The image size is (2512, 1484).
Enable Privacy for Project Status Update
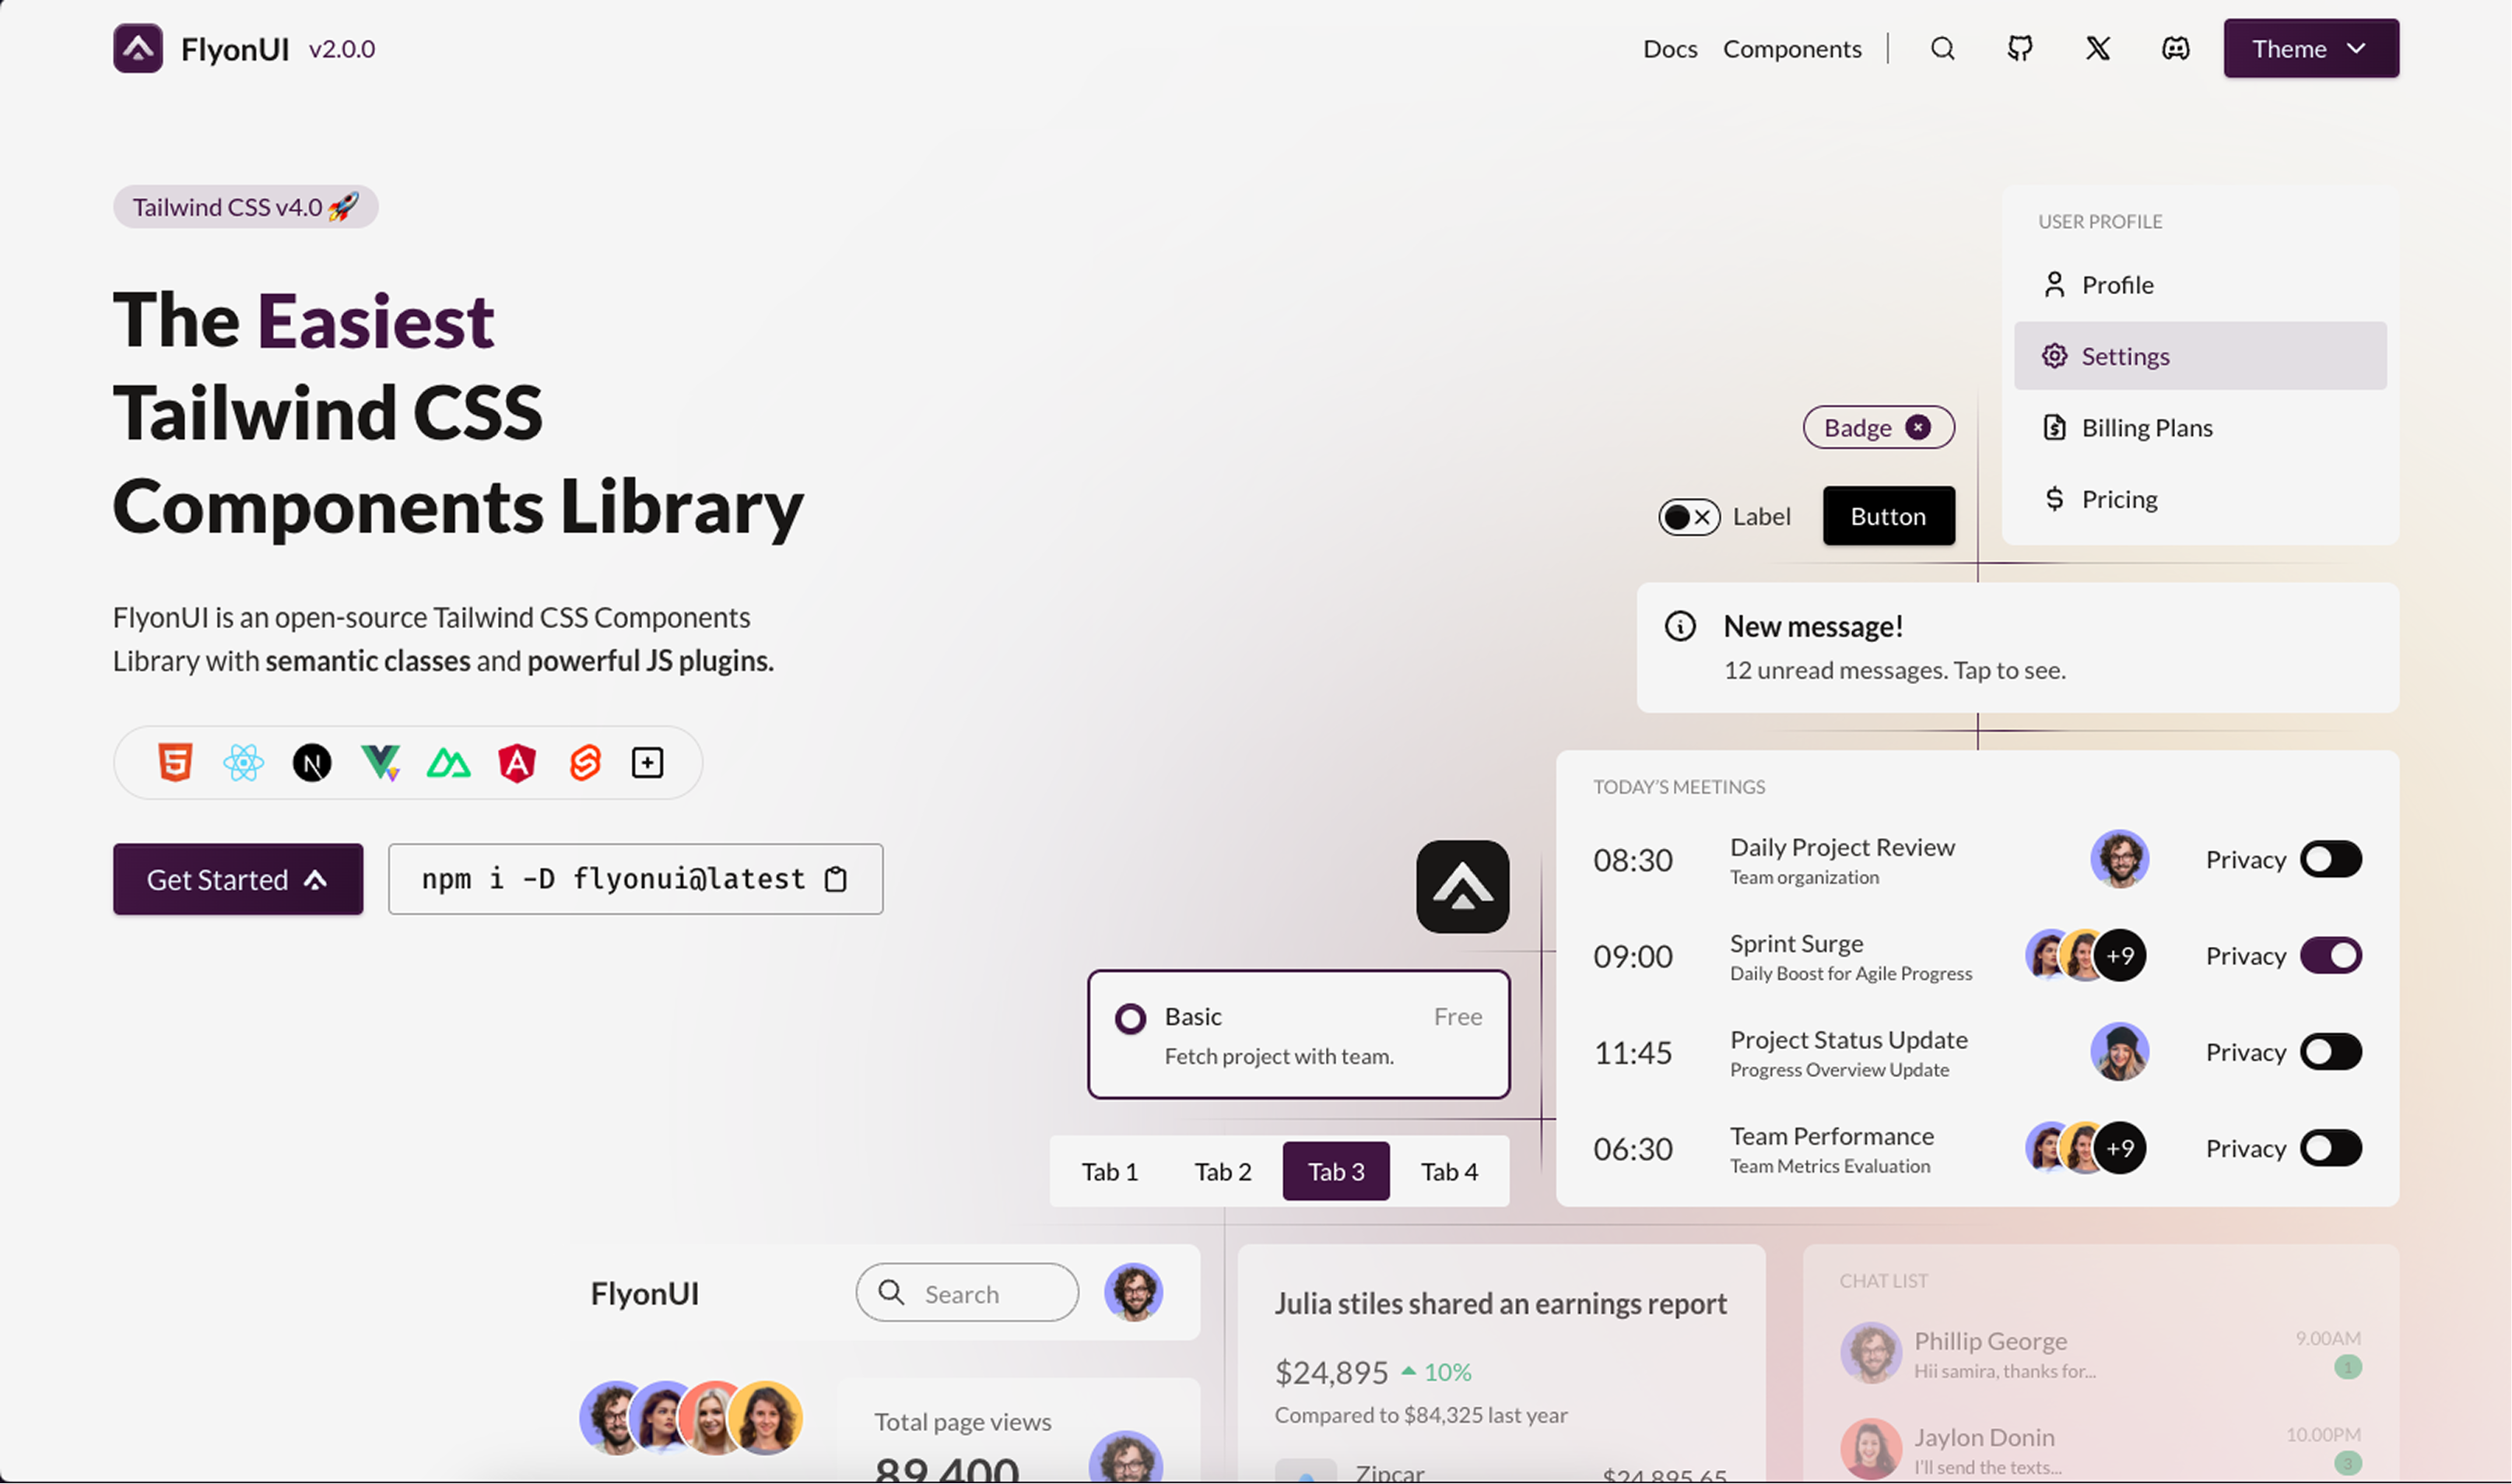[2331, 1052]
